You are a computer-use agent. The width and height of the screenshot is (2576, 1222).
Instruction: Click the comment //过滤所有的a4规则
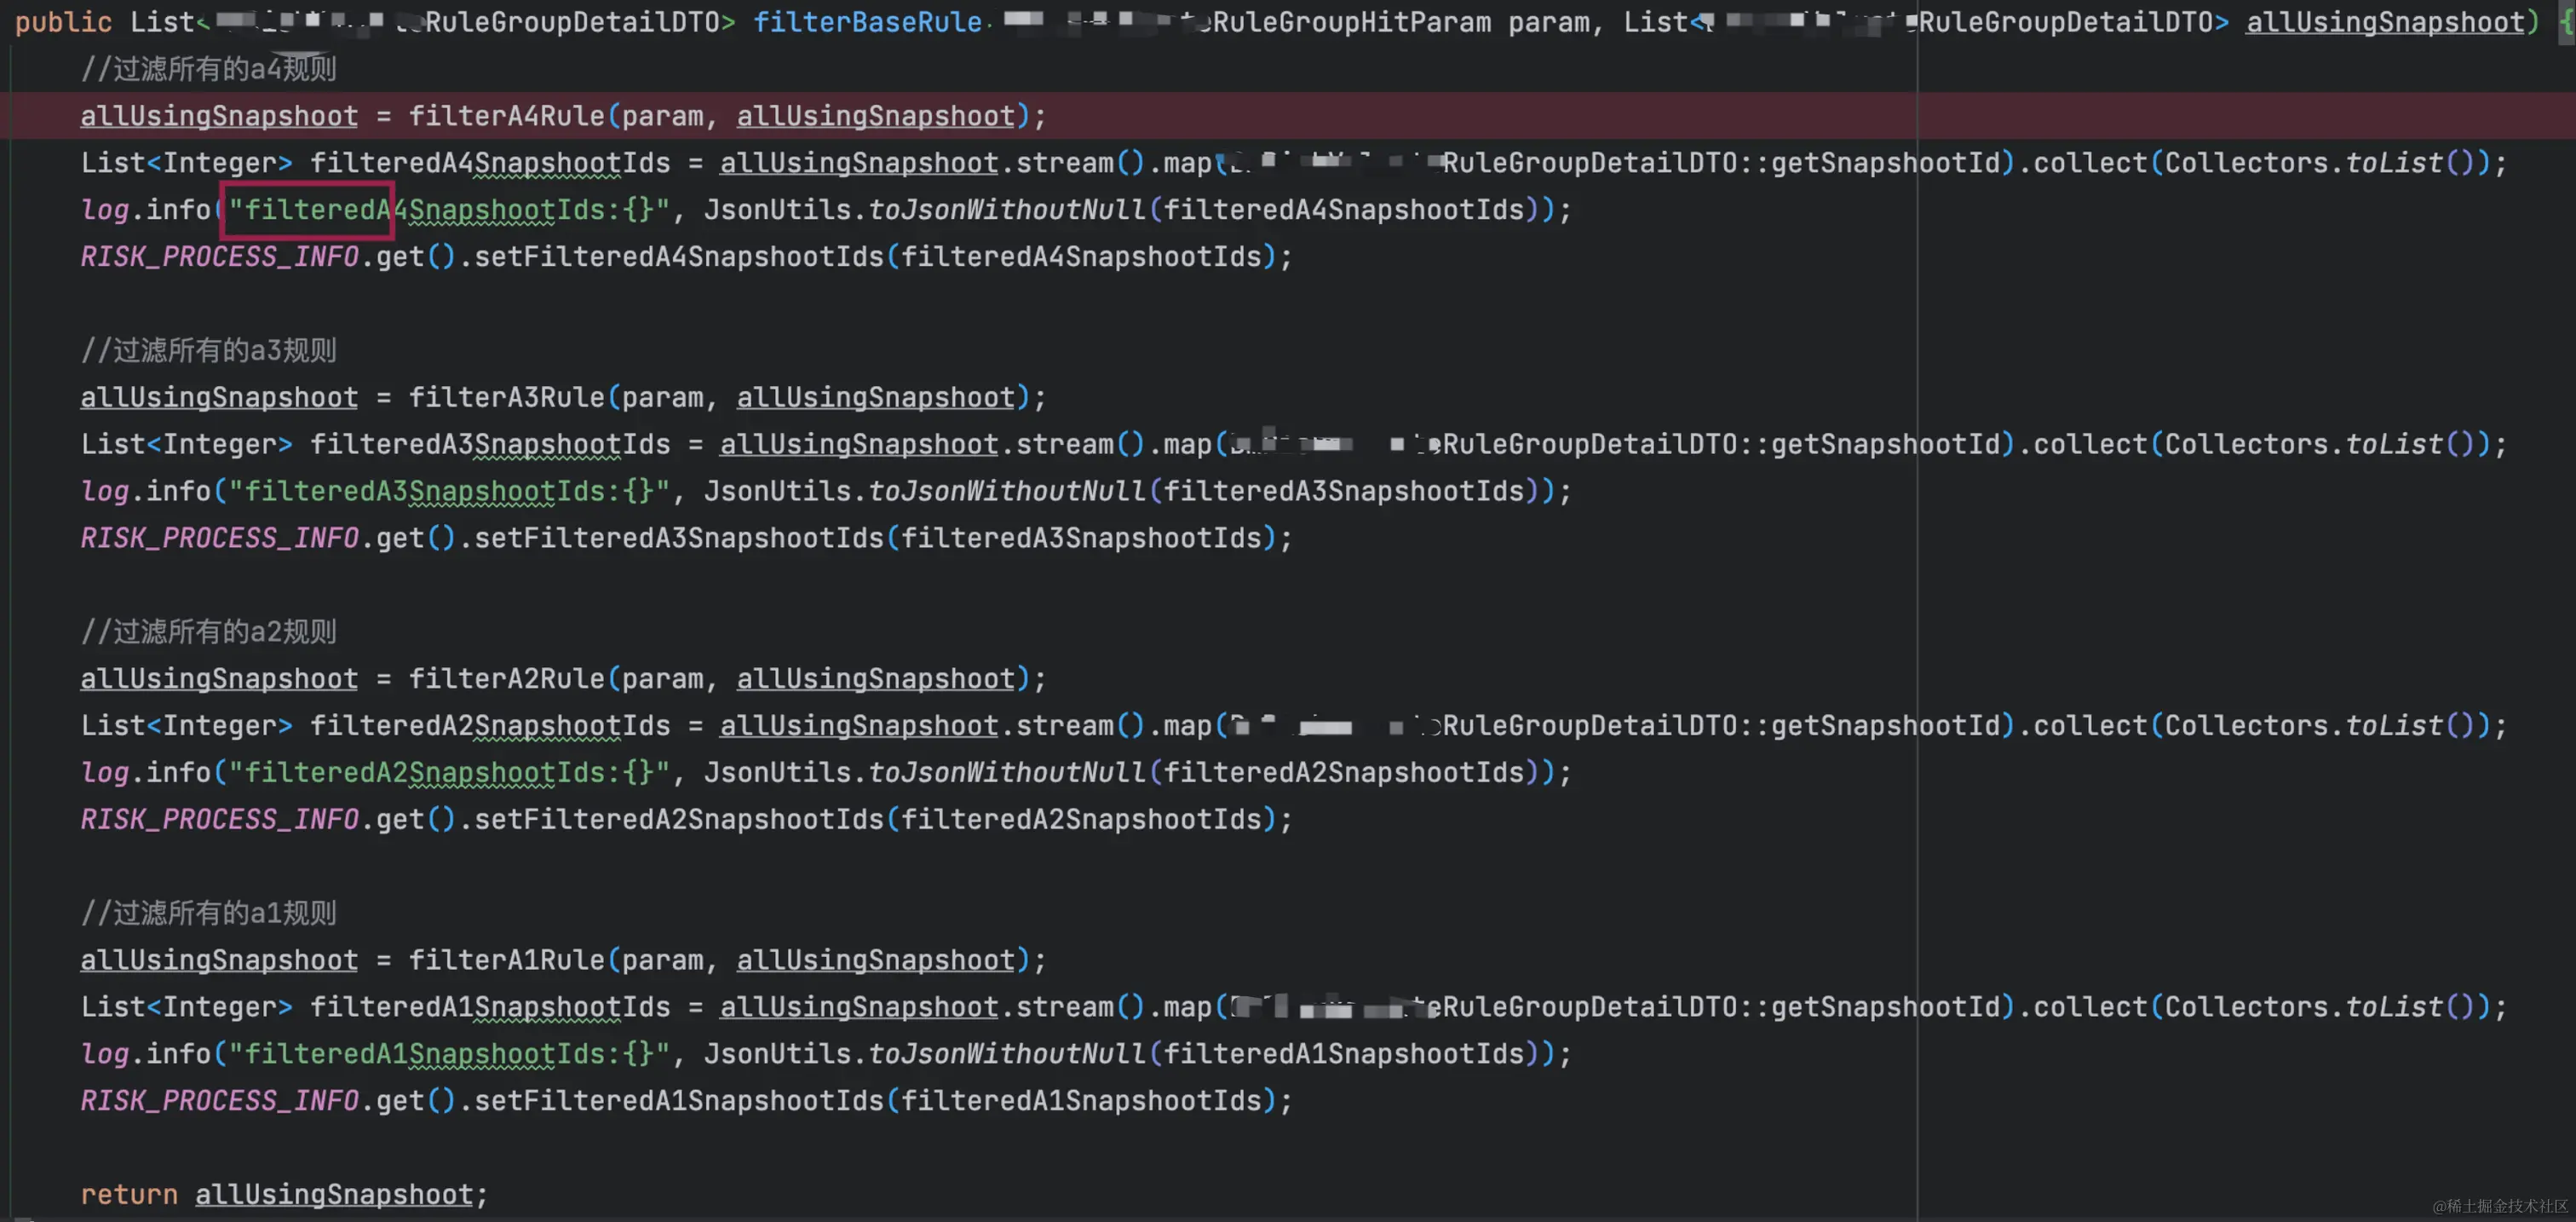pos(208,69)
